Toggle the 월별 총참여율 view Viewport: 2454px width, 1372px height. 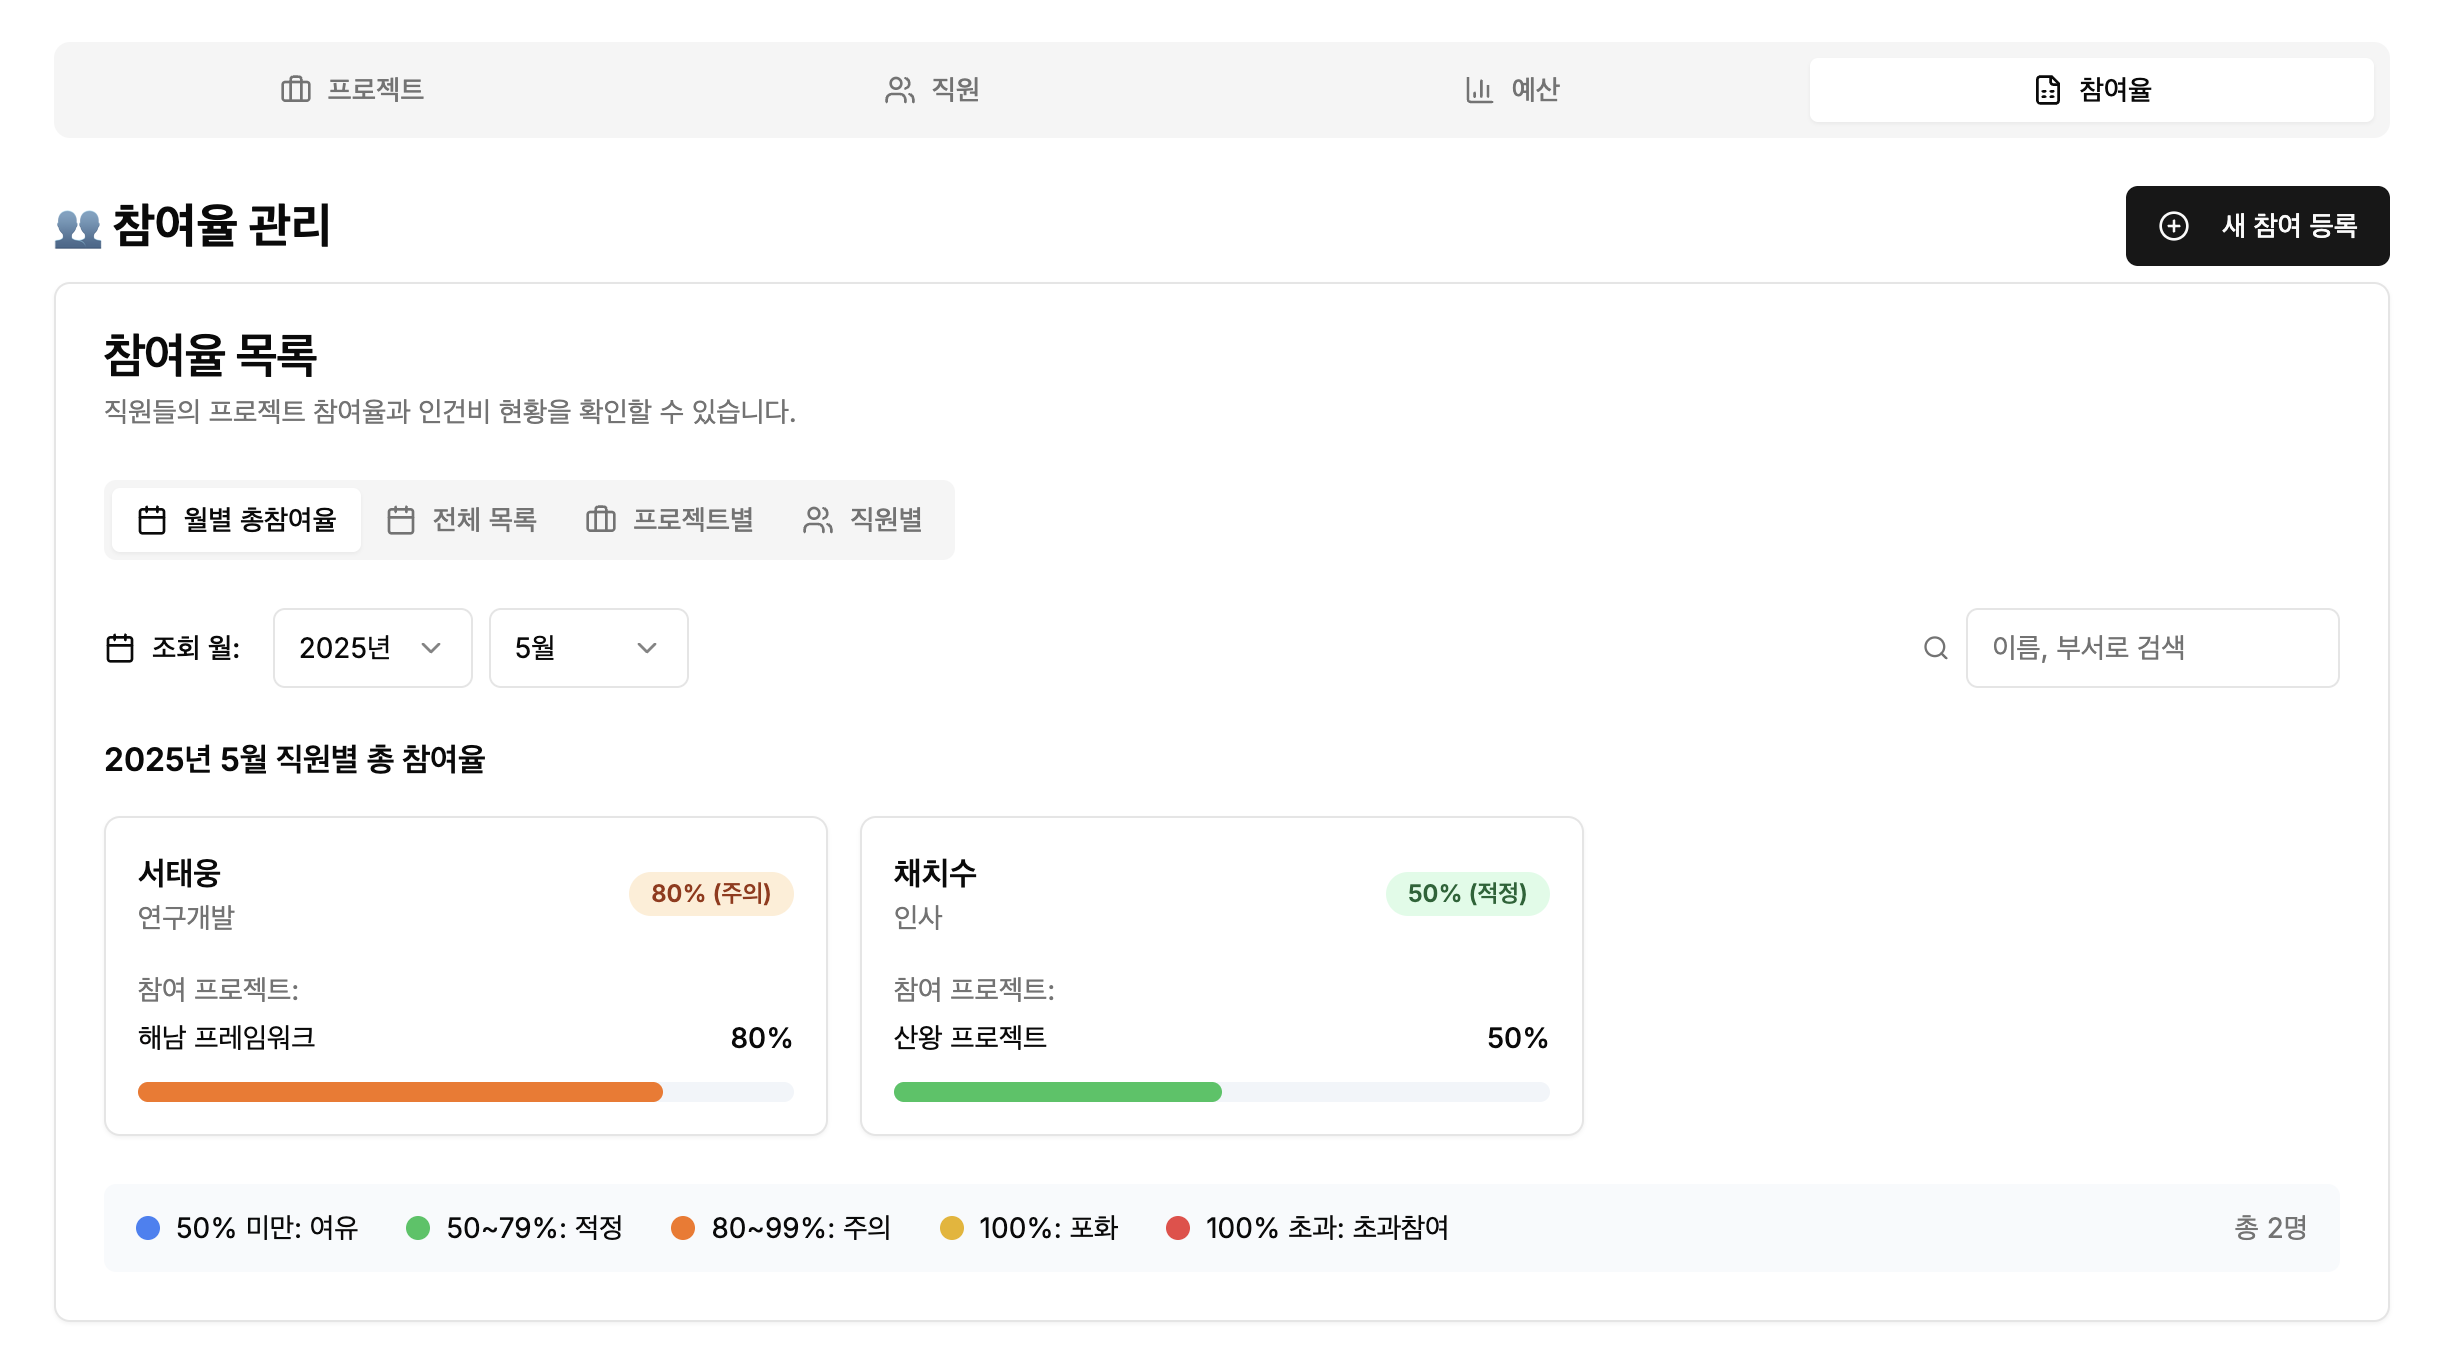235,519
